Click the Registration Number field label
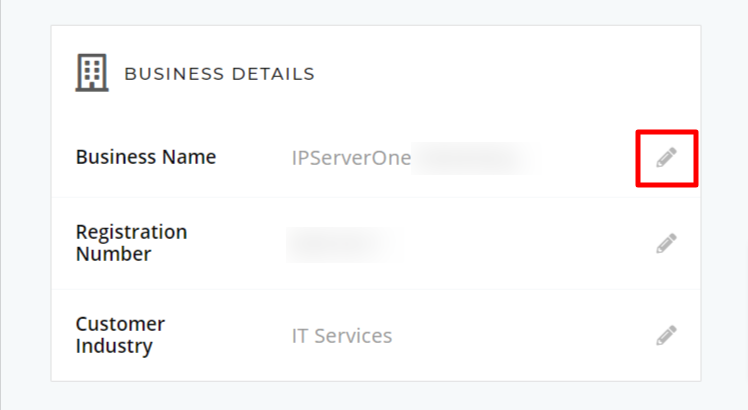Image resolution: width=748 pixels, height=410 pixels. (131, 243)
